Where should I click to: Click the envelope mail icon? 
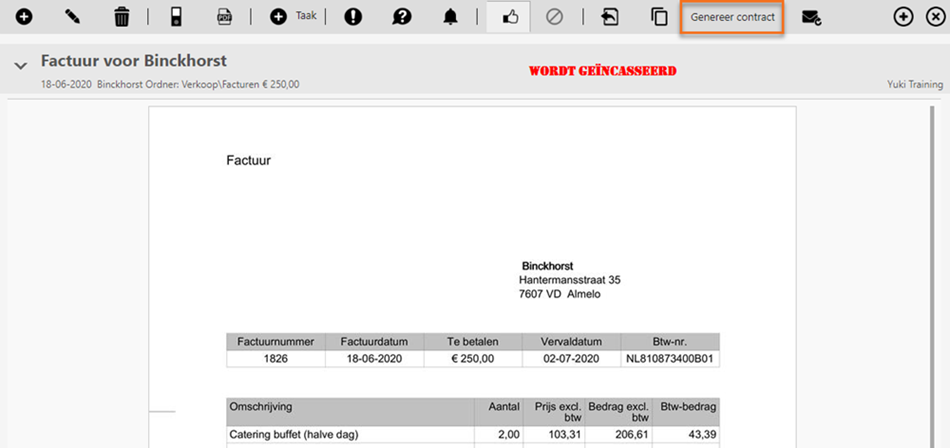811,18
